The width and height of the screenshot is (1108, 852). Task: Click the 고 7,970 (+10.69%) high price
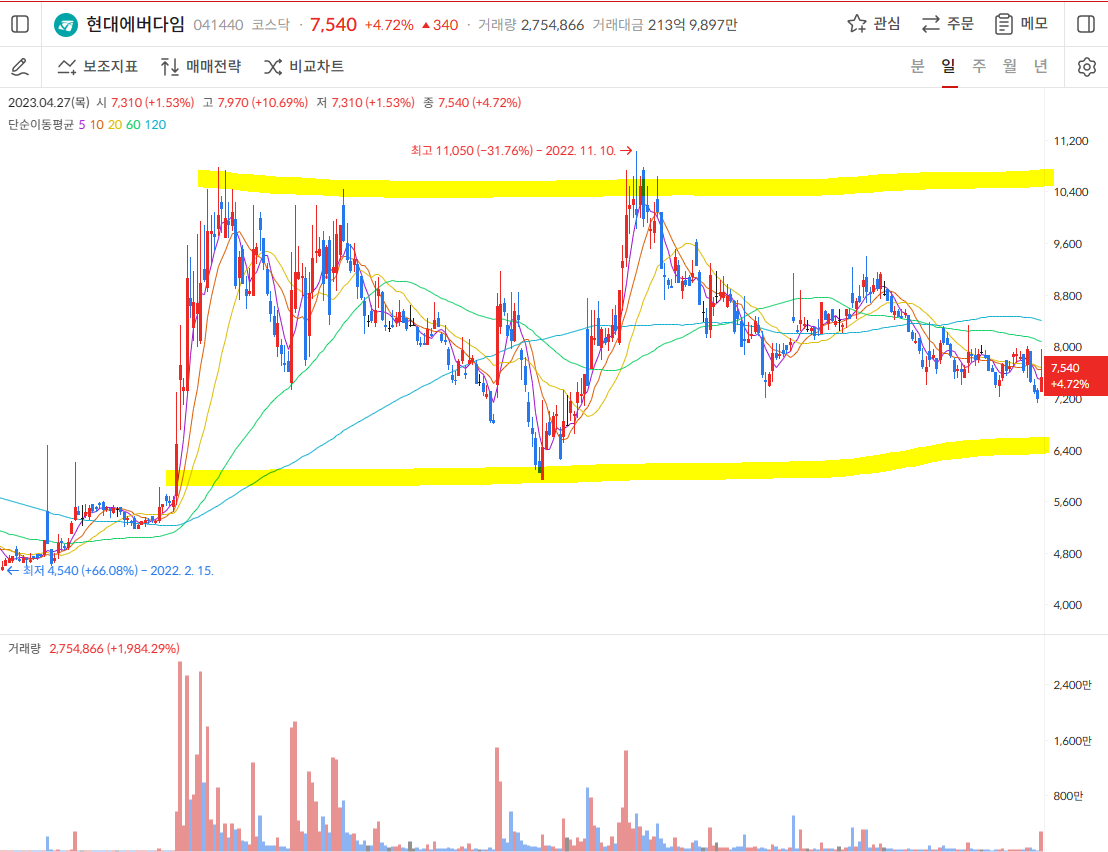pyautogui.click(x=255, y=103)
